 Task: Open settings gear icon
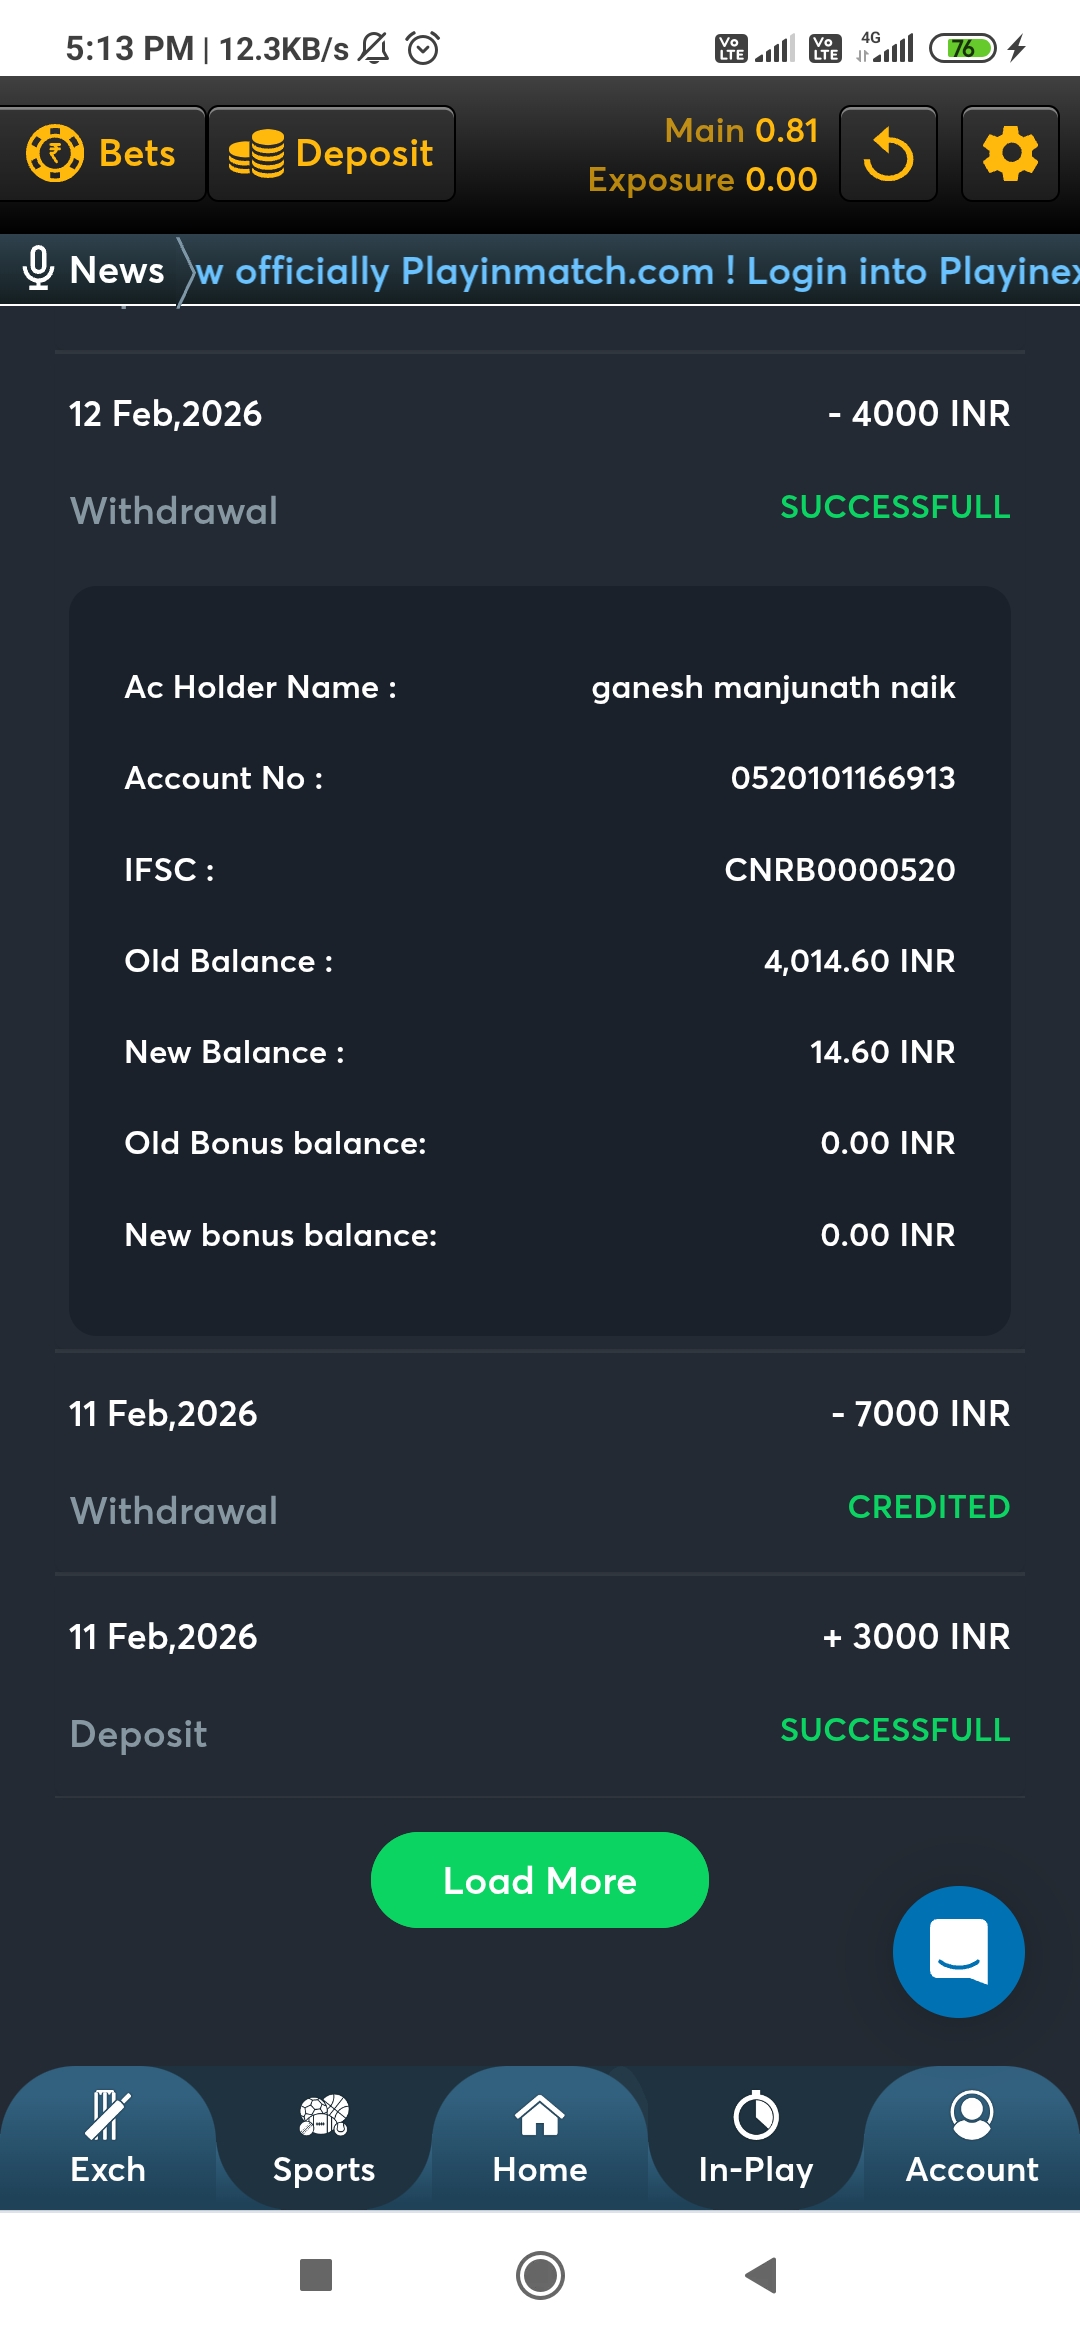[x=1009, y=155]
